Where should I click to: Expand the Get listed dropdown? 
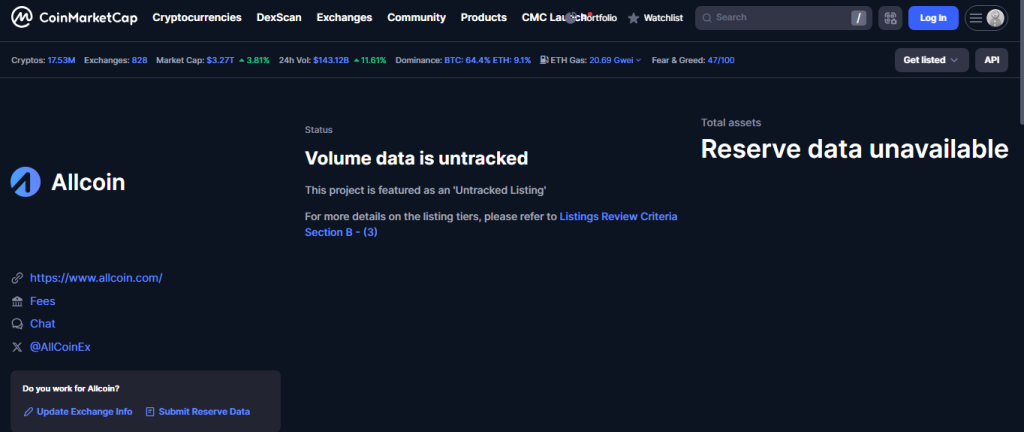931,60
